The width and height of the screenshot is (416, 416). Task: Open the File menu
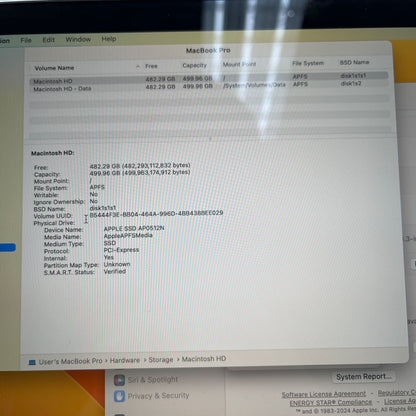pyautogui.click(x=26, y=40)
